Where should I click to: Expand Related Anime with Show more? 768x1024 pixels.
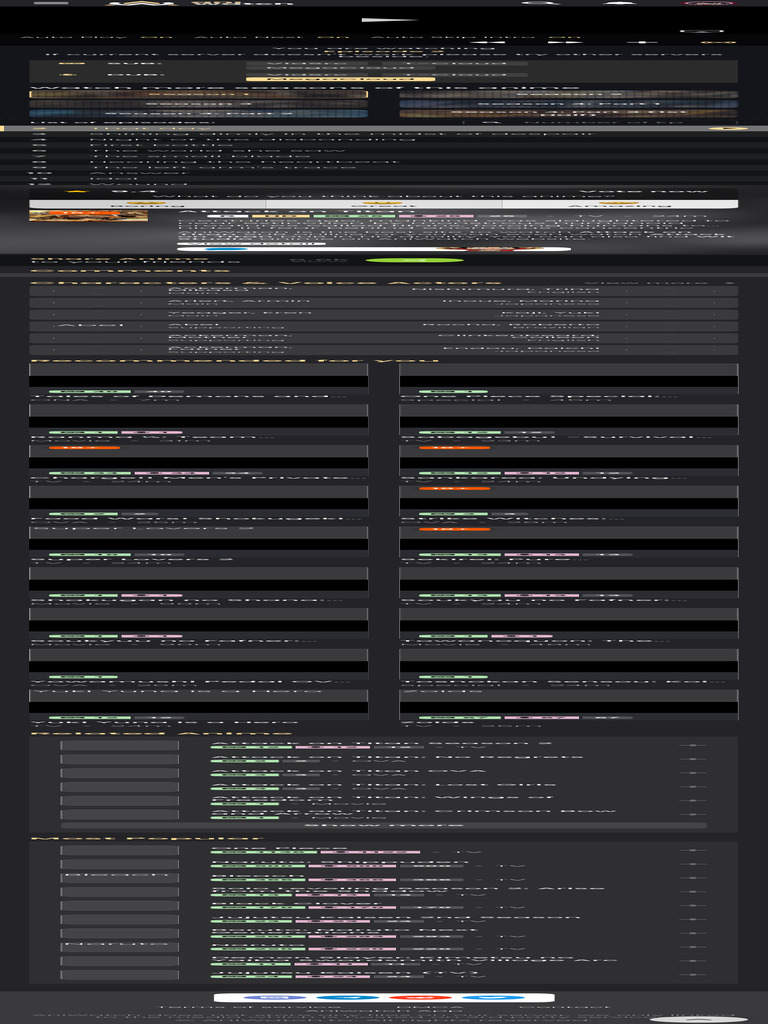pos(384,825)
